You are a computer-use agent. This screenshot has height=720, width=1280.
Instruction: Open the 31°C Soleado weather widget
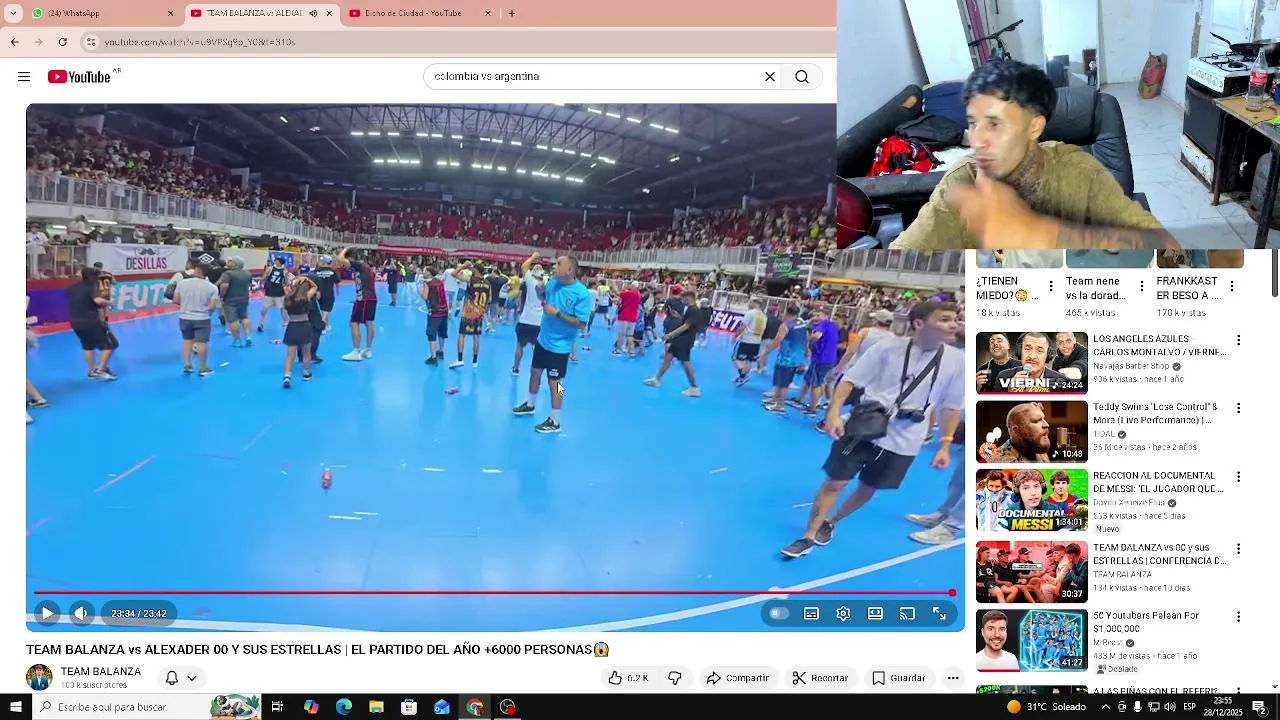[x=1046, y=707]
